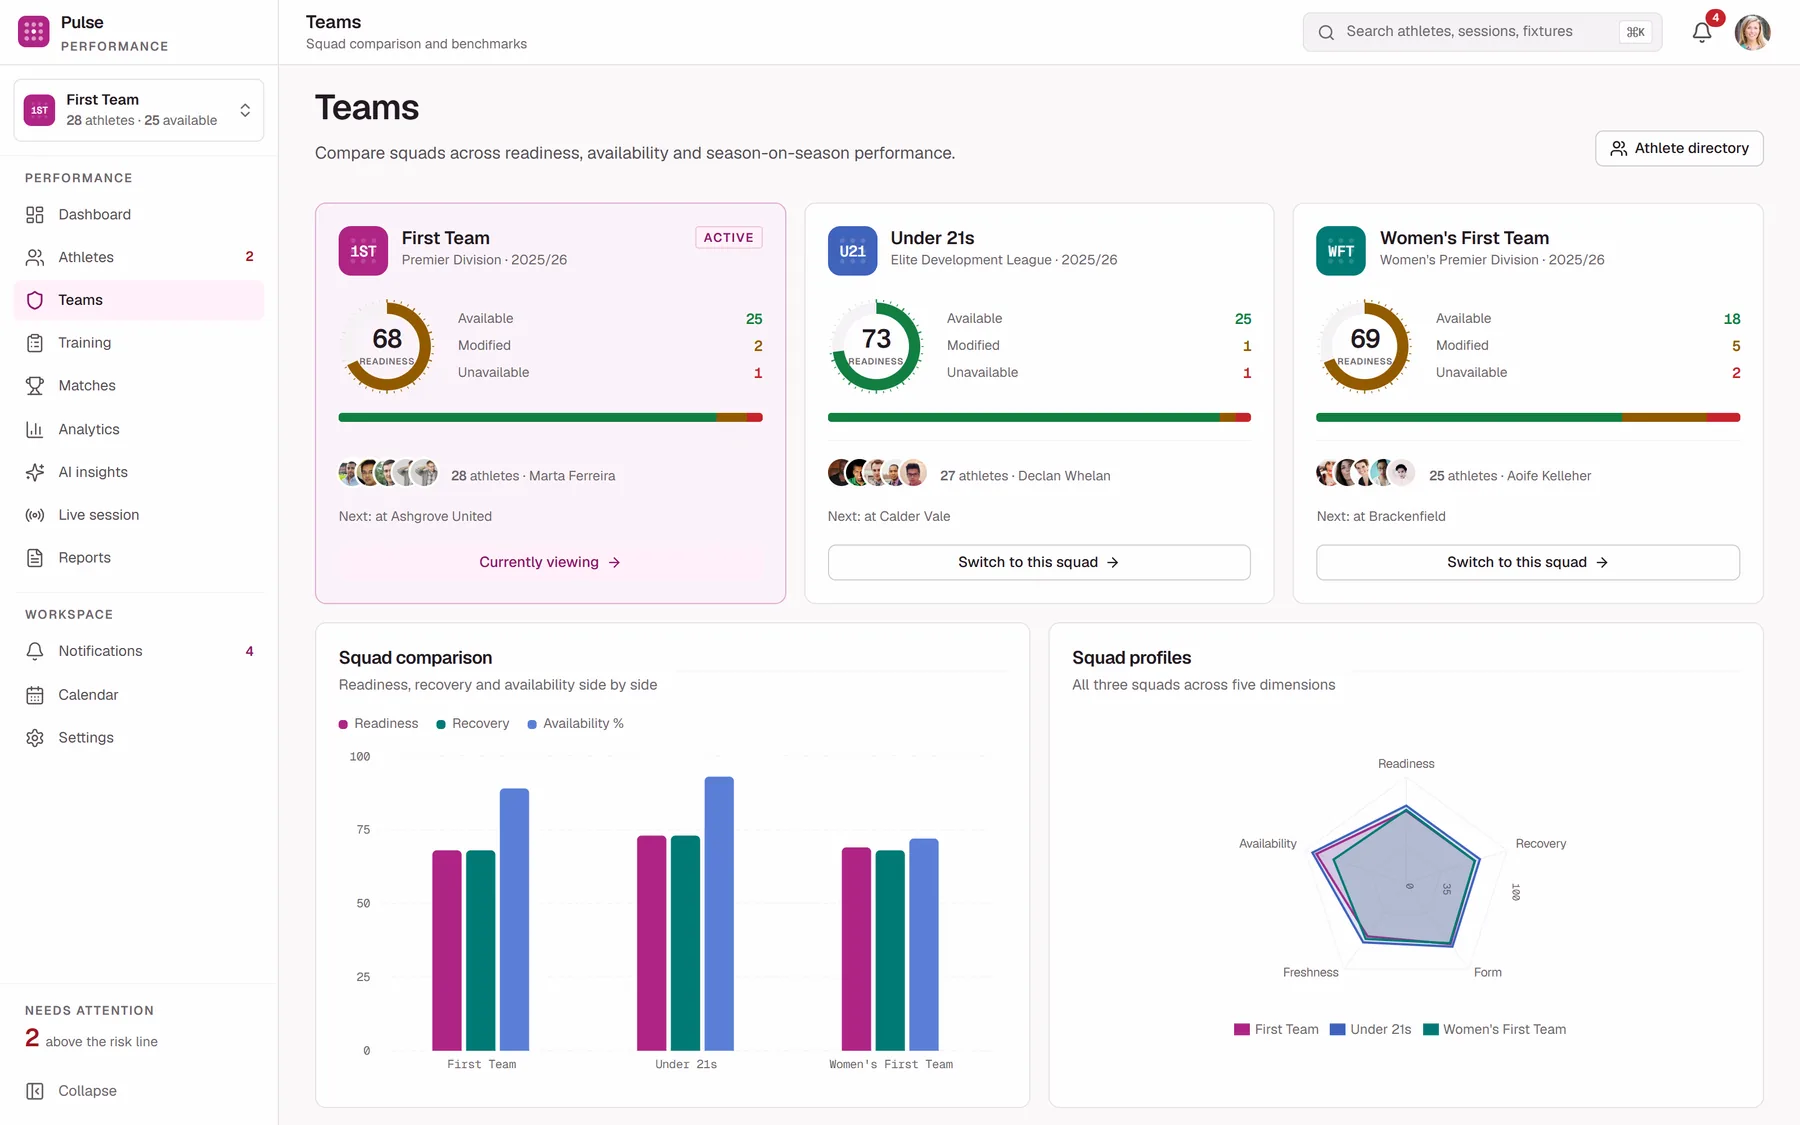Toggle the Readiness legend series
Viewport: 1800px width, 1125px height.
[x=379, y=724]
